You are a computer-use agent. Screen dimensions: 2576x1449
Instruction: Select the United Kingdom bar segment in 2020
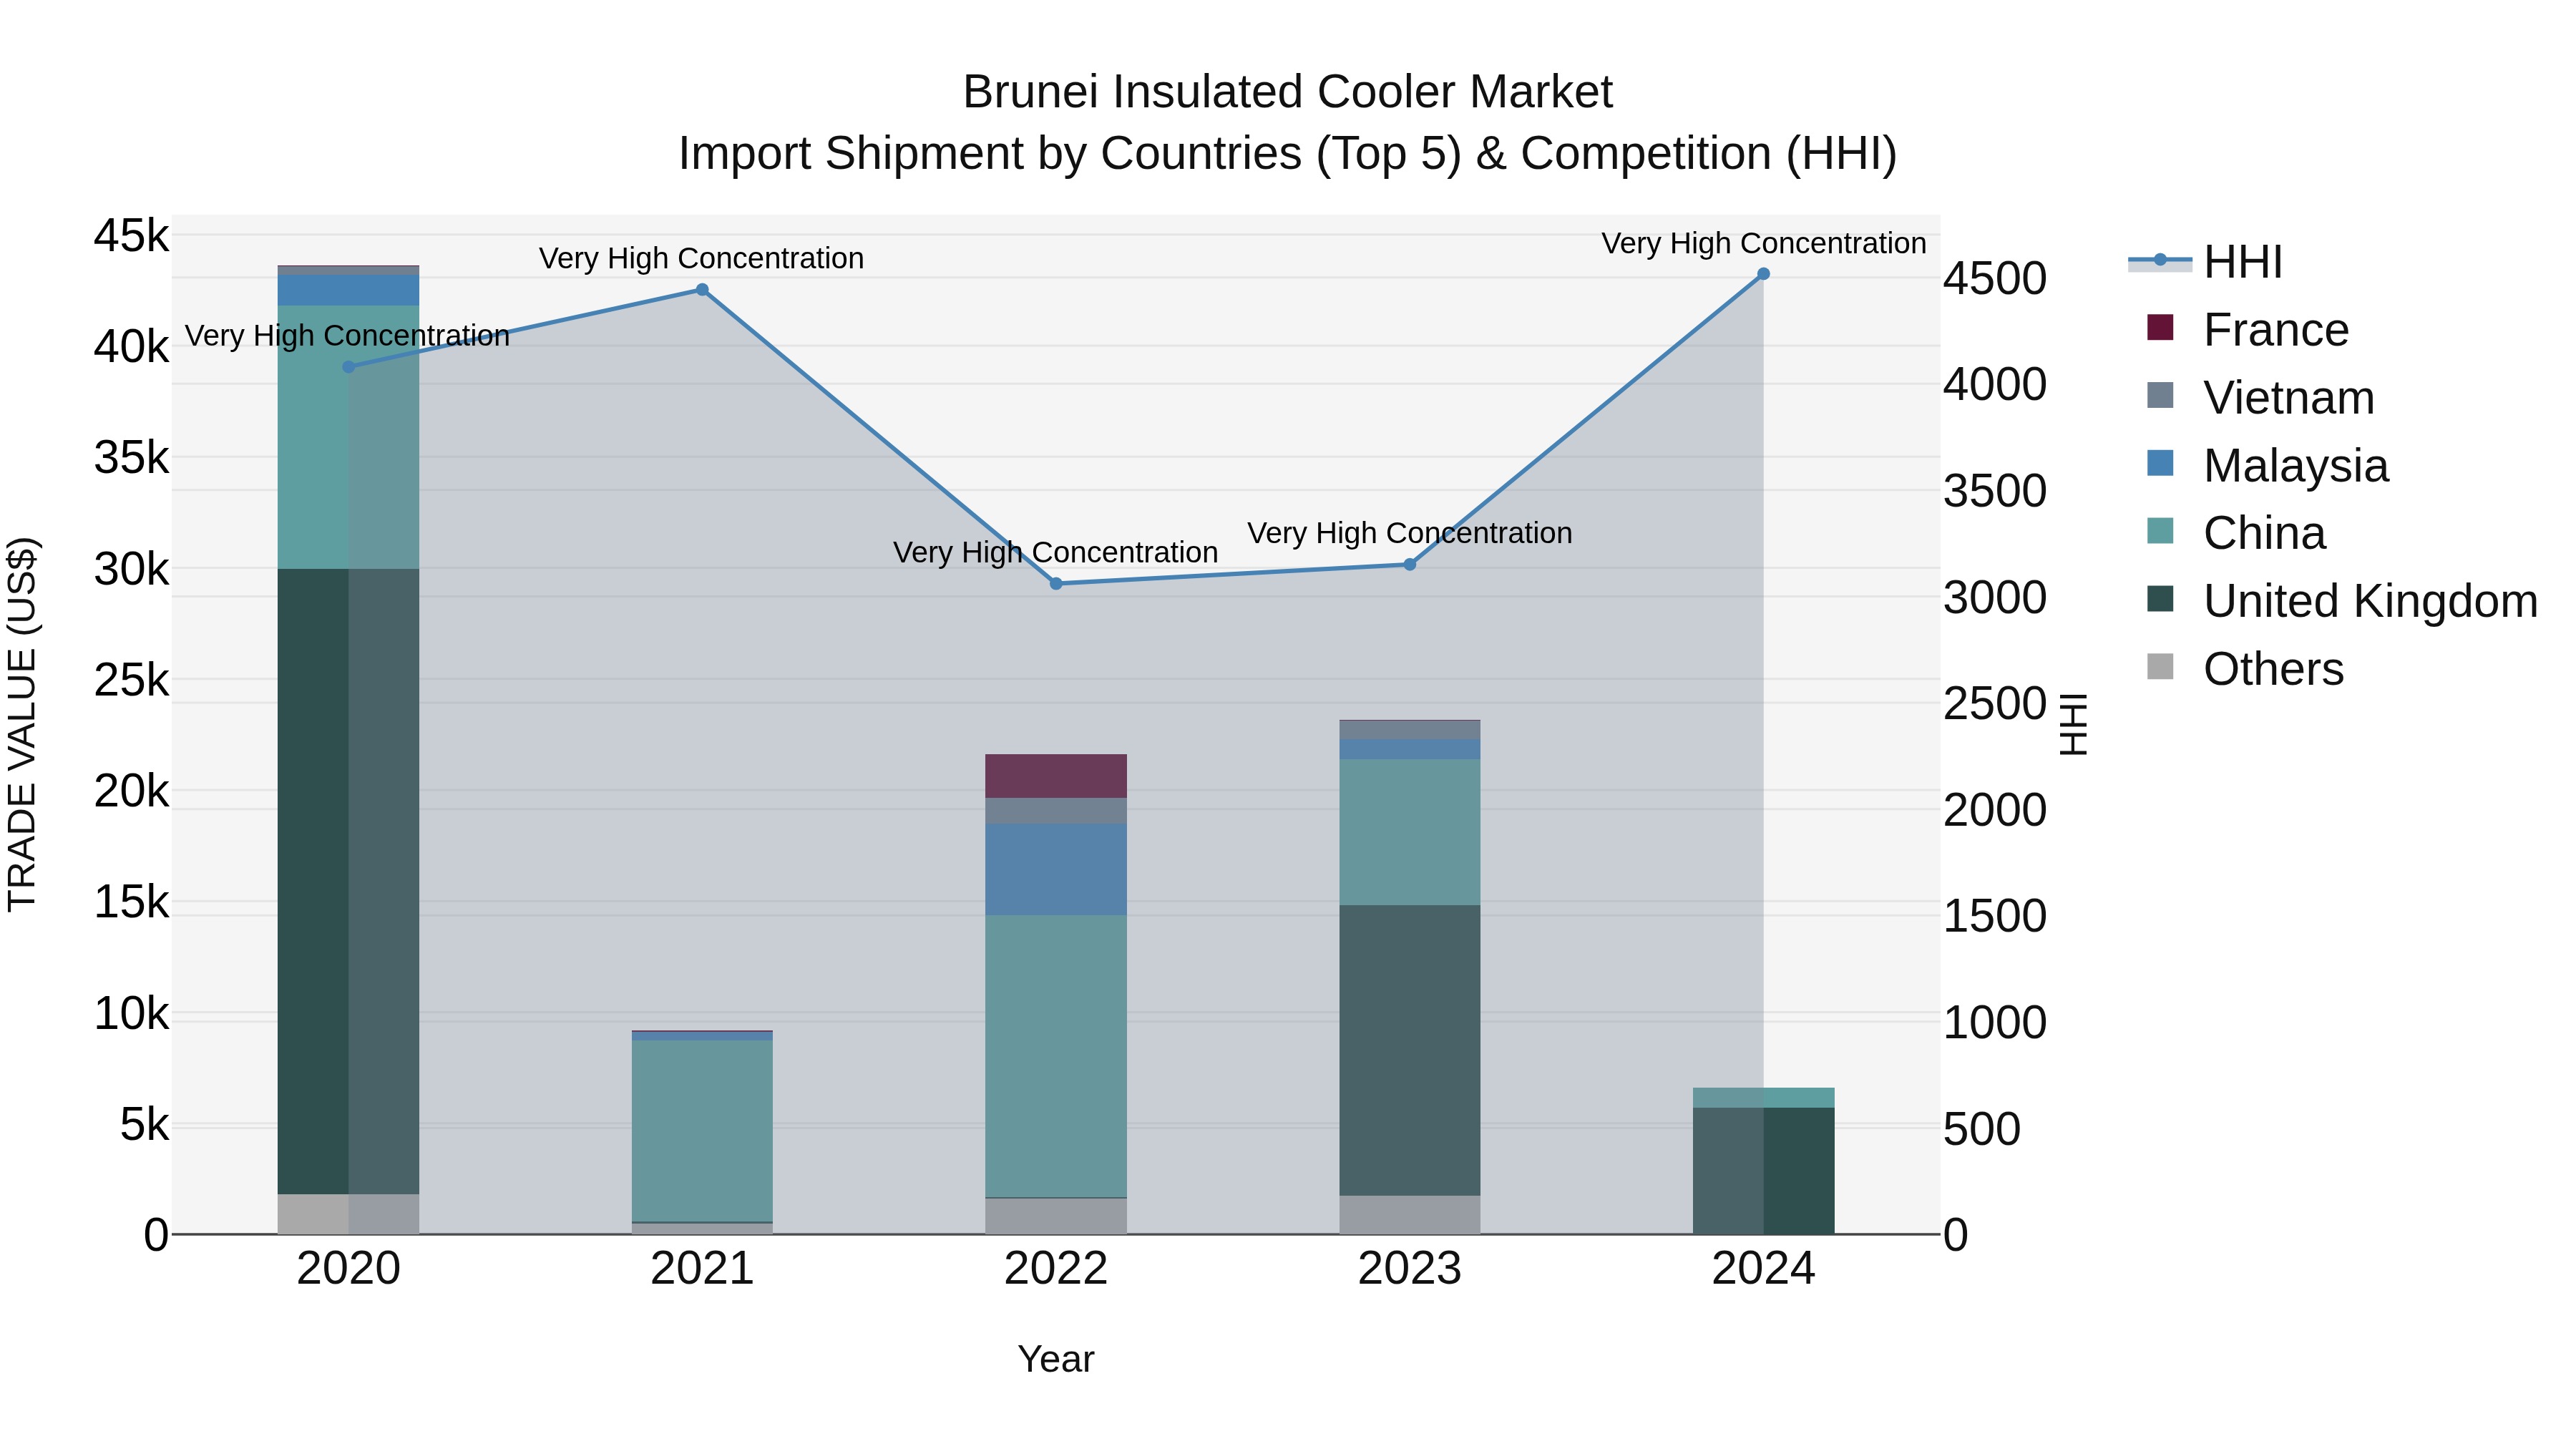pyautogui.click(x=349, y=881)
